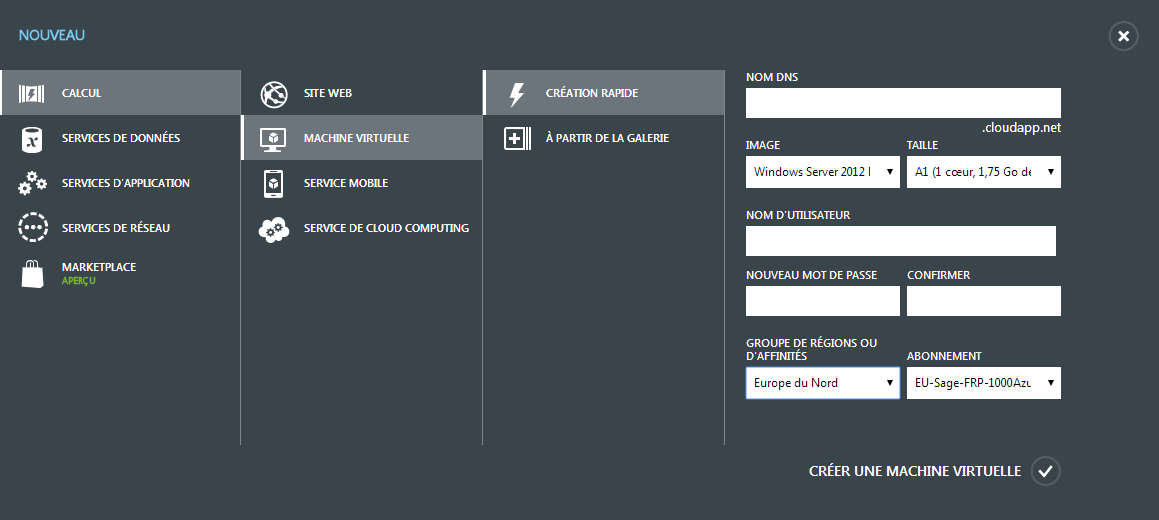1159x520 pixels.
Task: Close the Nouveau dialog panel
Action: pos(1124,36)
